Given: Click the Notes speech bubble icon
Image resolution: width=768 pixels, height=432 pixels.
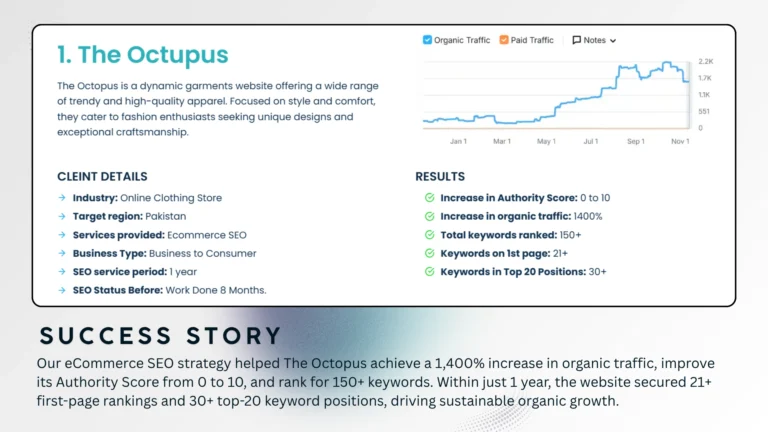Looking at the screenshot, I should point(576,40).
